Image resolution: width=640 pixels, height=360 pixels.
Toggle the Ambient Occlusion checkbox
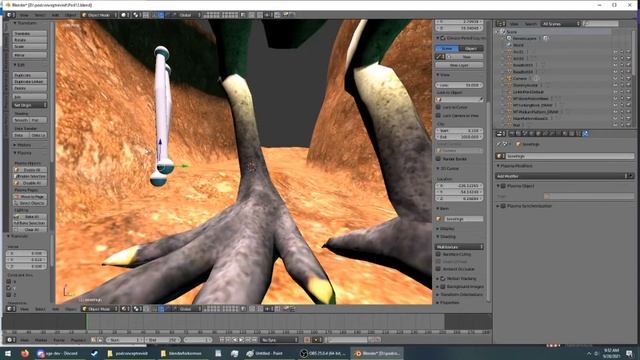[x=438, y=269]
